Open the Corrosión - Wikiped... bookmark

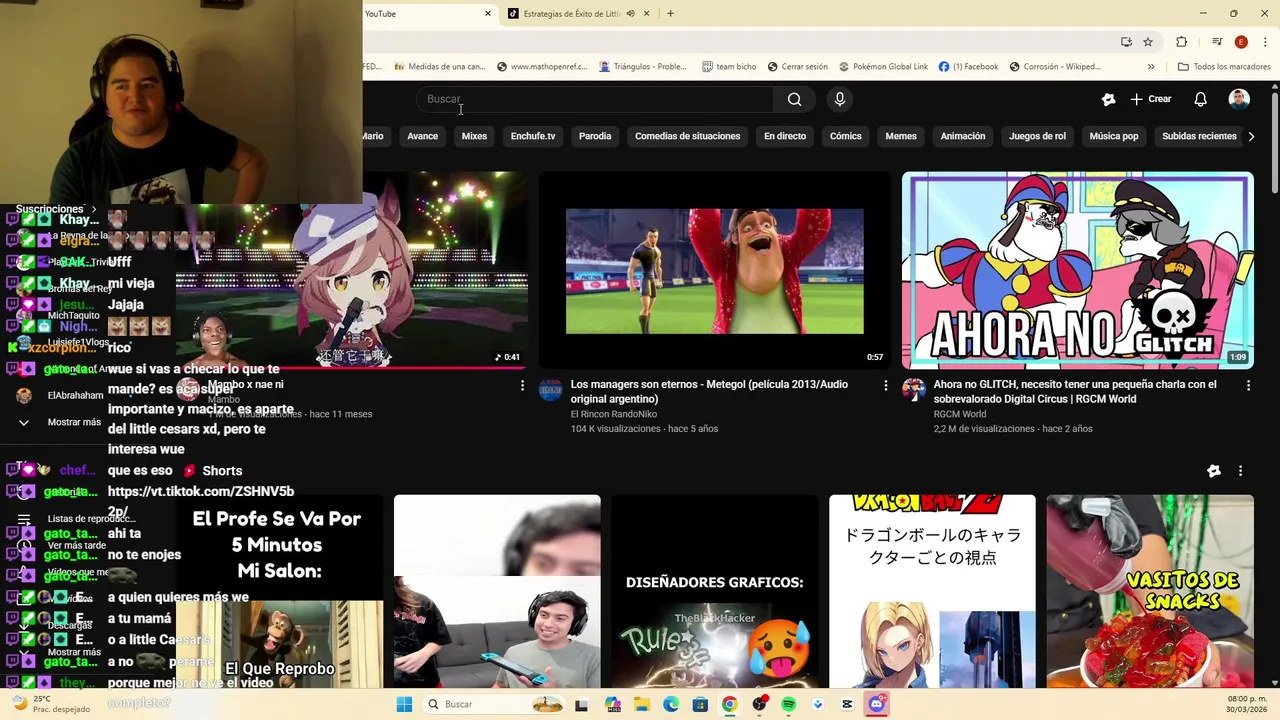click(x=1055, y=67)
